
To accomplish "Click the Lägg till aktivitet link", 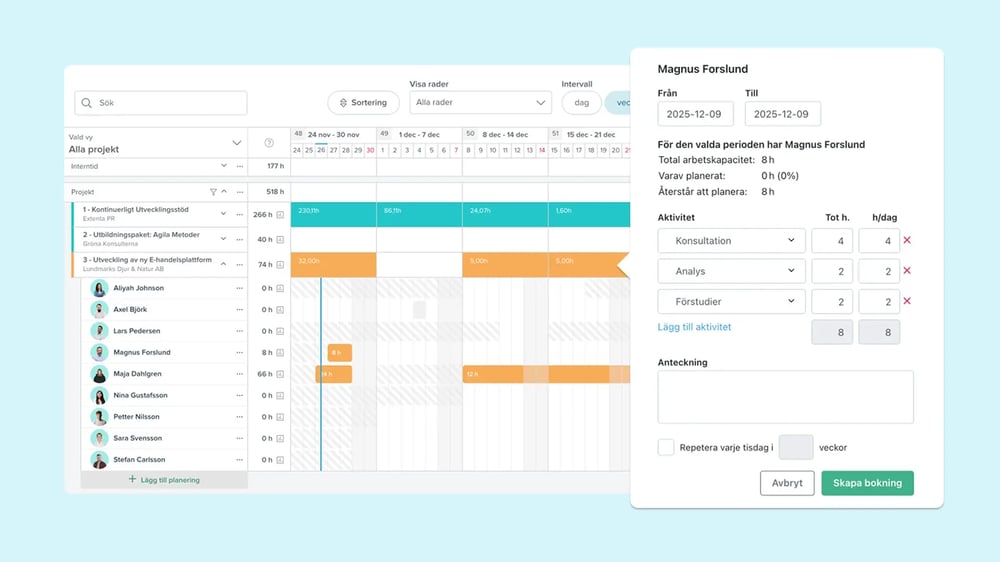I will pos(694,327).
